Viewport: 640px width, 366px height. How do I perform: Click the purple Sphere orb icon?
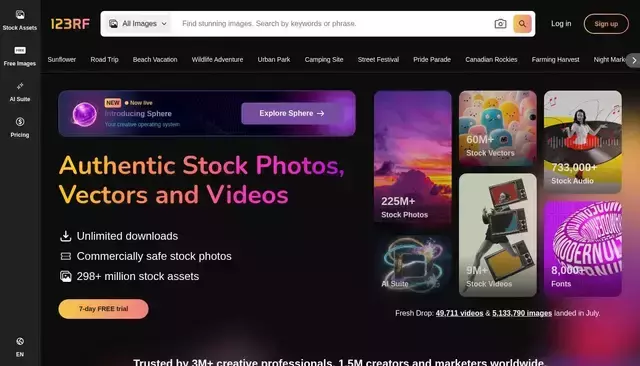[84, 114]
